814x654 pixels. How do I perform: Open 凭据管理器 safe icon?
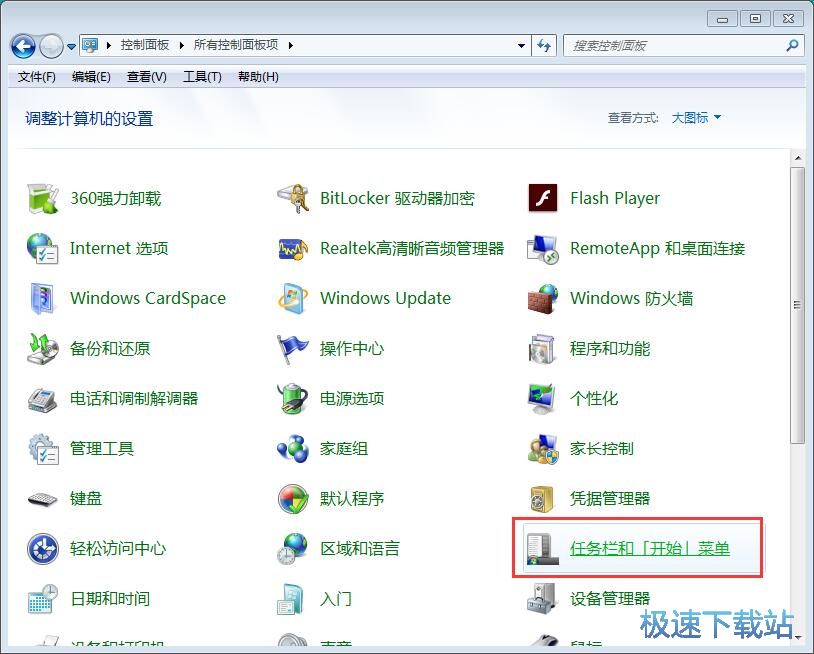tap(543, 499)
